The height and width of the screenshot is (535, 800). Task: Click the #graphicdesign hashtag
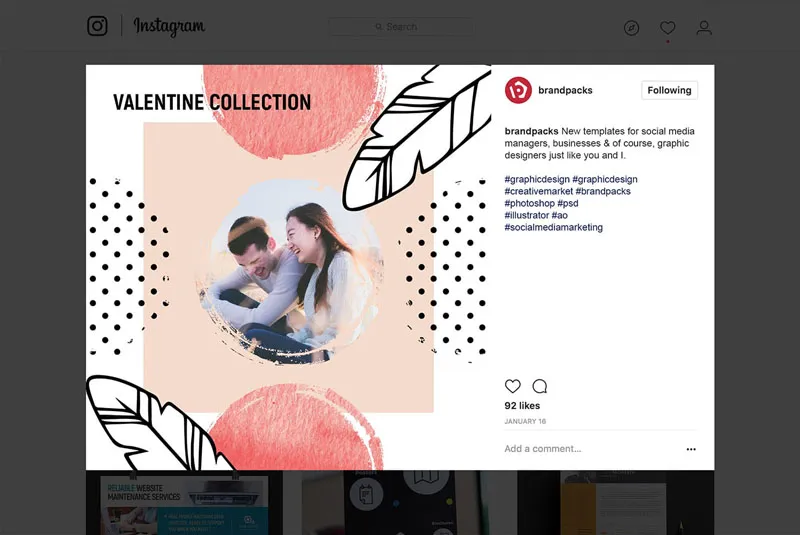[537, 180]
